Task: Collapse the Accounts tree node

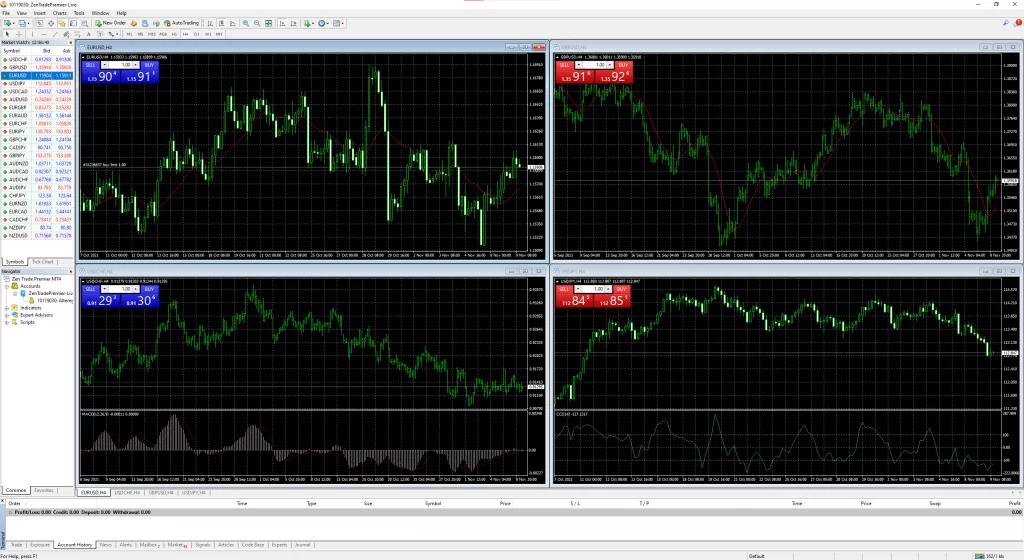Action: tap(7, 285)
